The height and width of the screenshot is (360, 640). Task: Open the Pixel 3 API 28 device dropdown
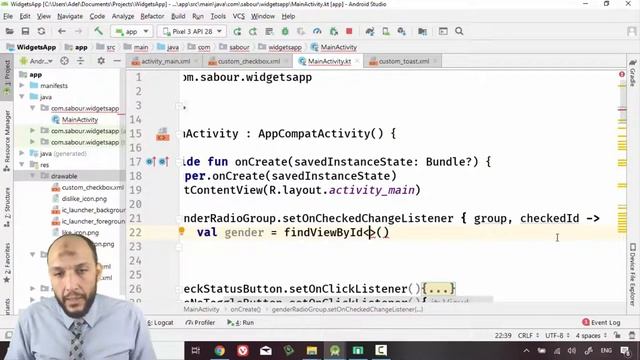click(192, 31)
